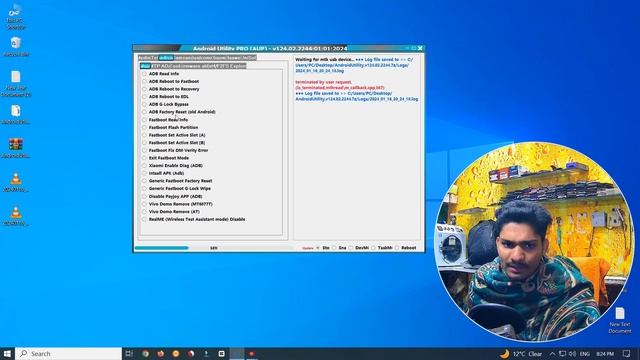Toggle the Reboot checkbox
This screenshot has height=360, width=640.
(x=397, y=248)
